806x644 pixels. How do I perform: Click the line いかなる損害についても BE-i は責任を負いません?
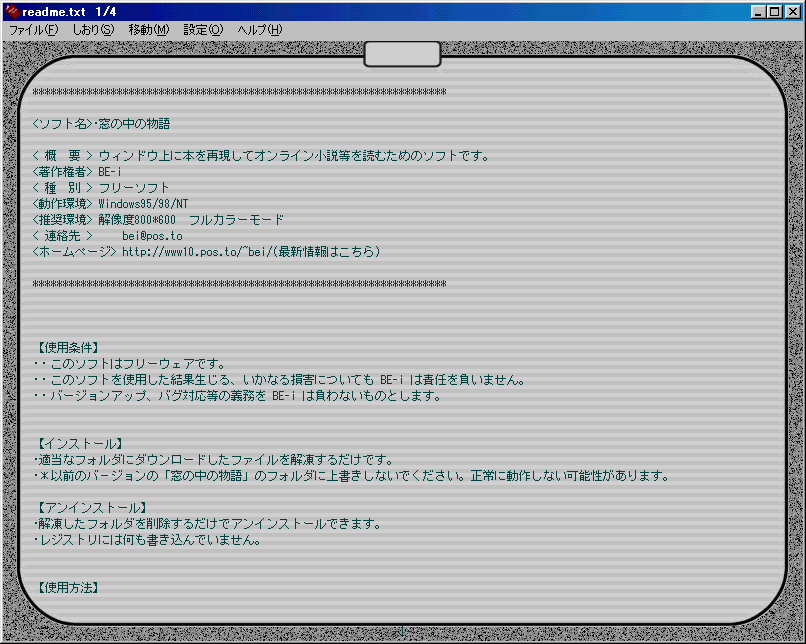pos(279,380)
